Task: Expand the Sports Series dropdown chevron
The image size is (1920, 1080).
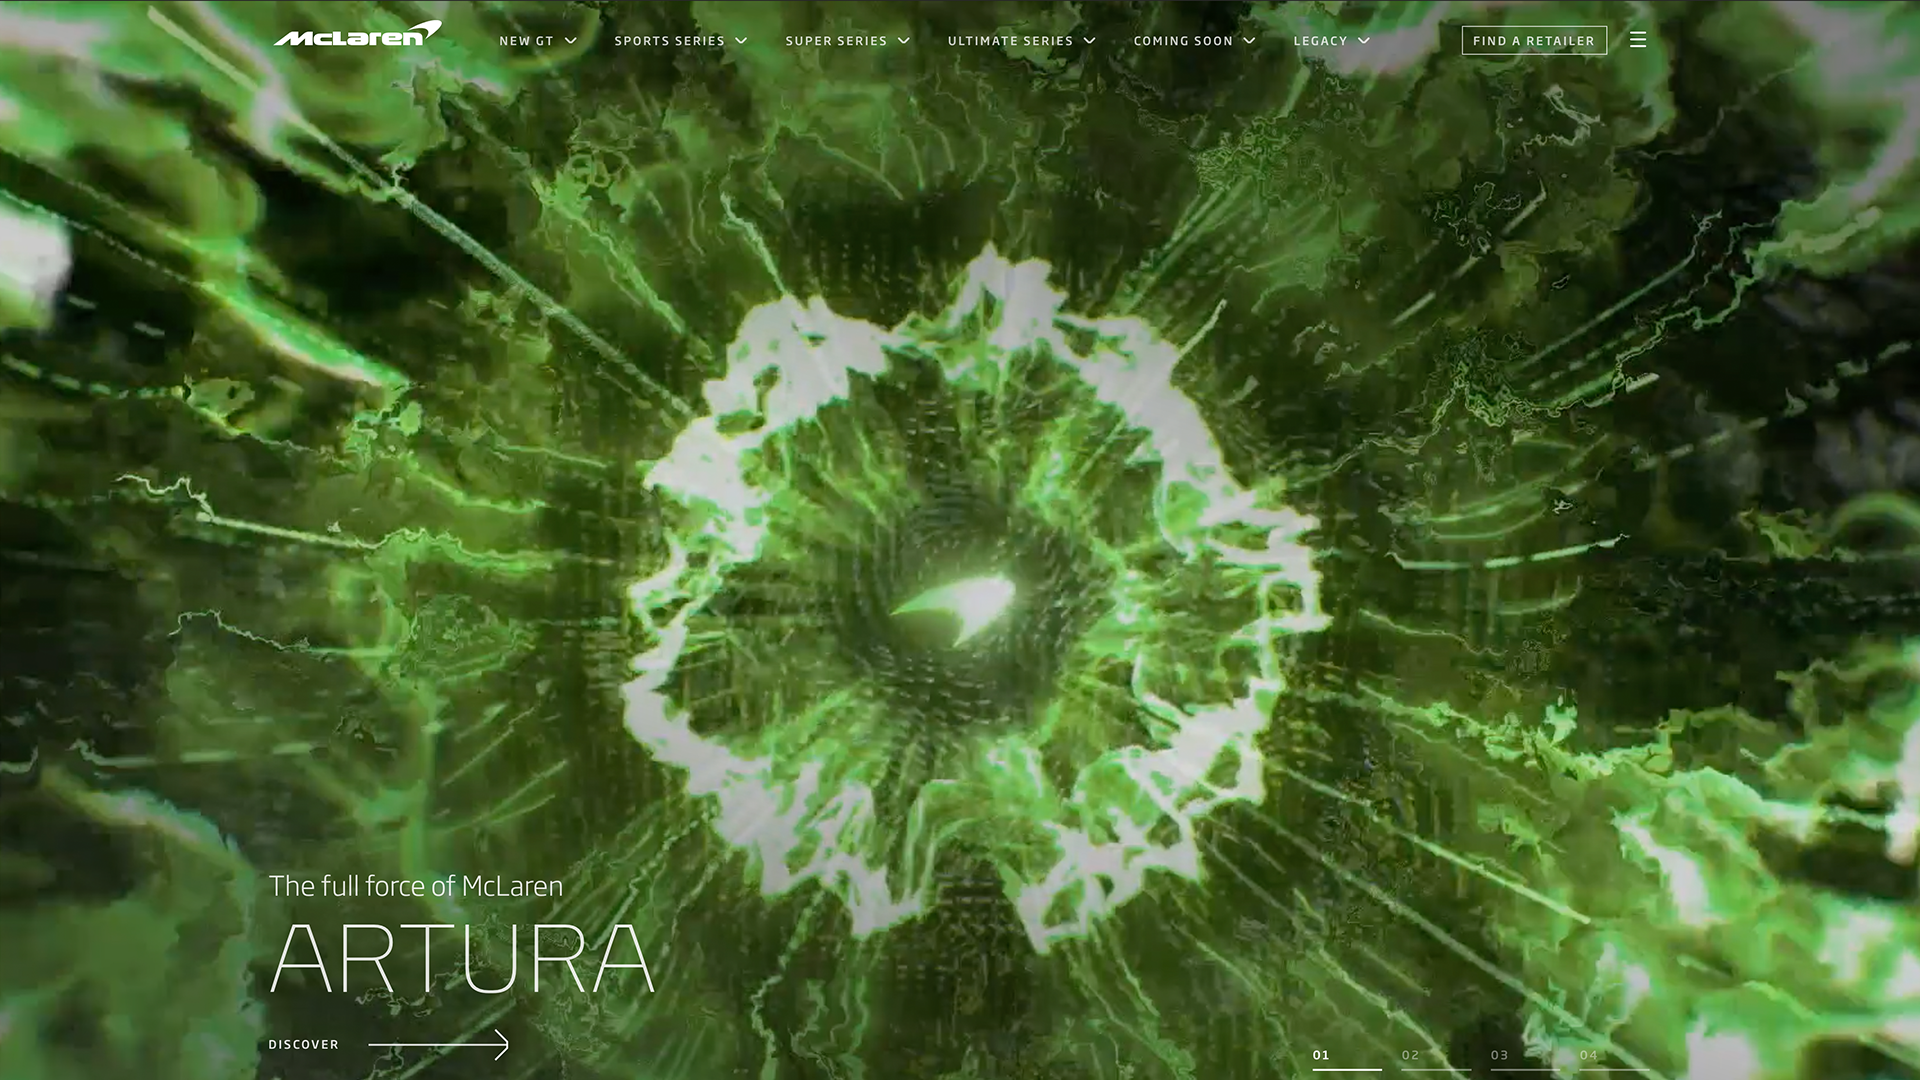Action: tap(741, 41)
